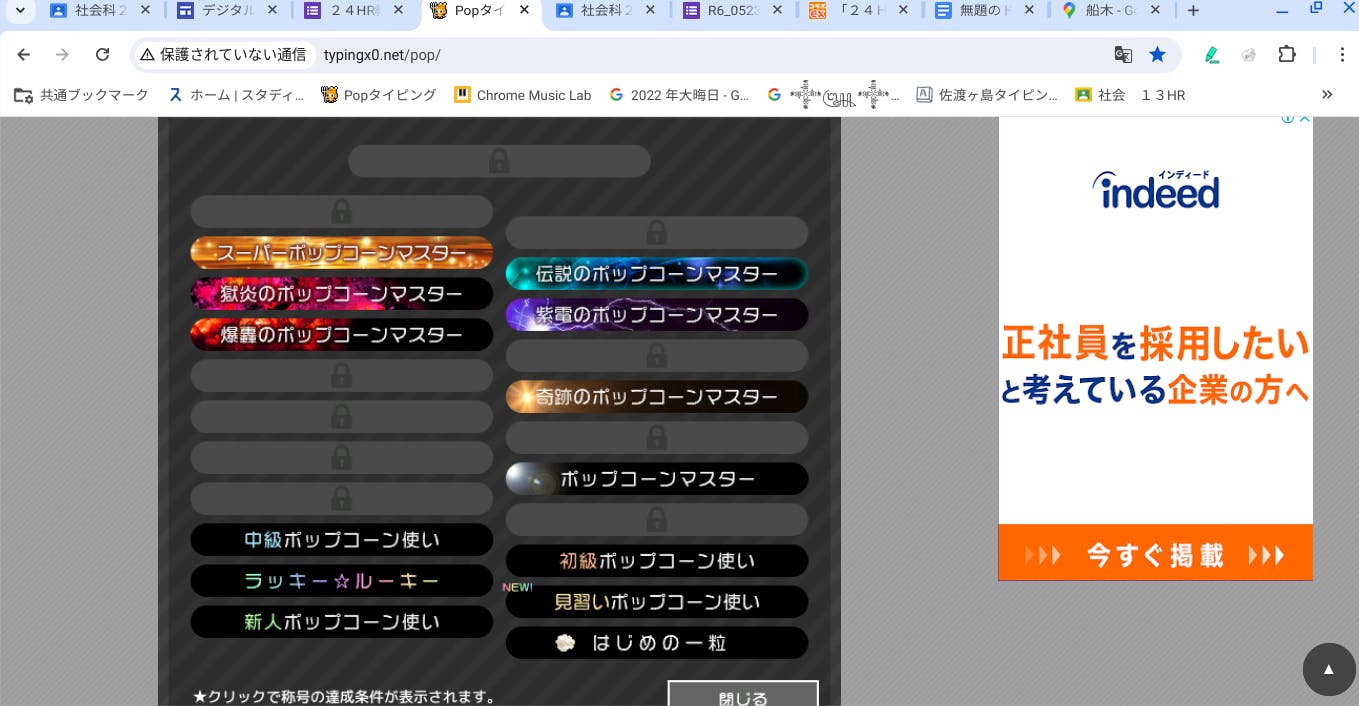Open the 共通ブックマーク bookmarks folder
Viewport: 1359px width, 706px height.
click(x=82, y=95)
